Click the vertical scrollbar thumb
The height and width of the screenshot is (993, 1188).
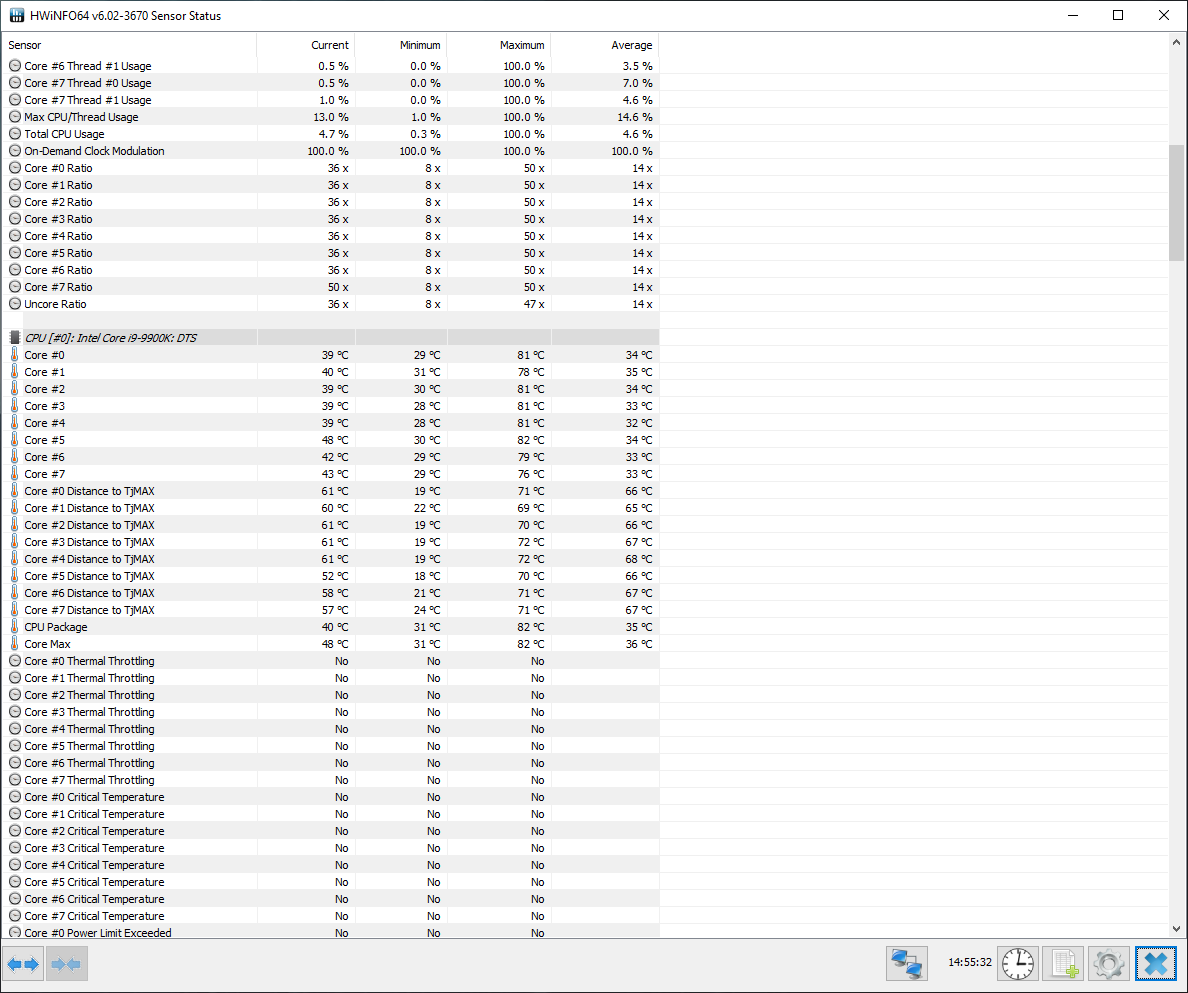tap(1176, 203)
